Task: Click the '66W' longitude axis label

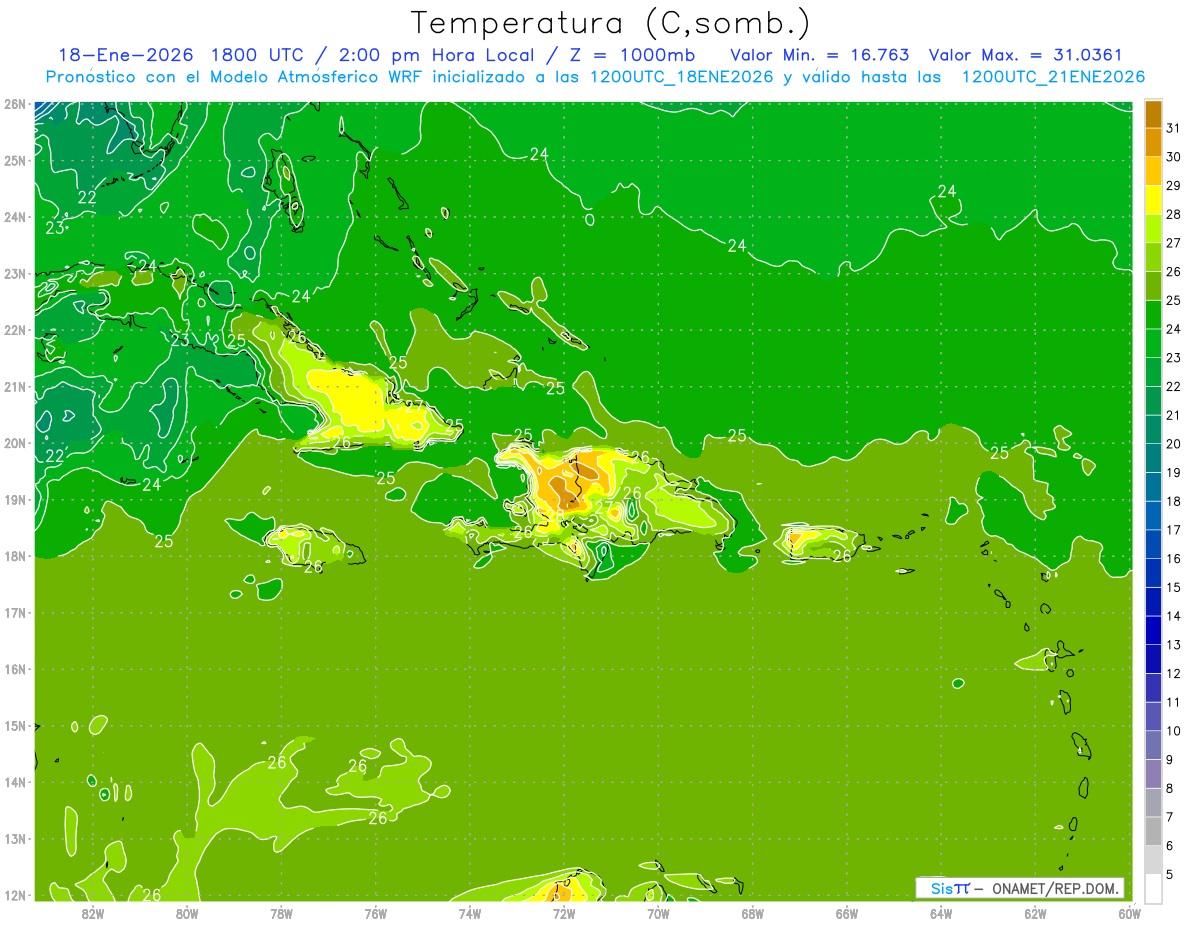Action: coord(847,913)
